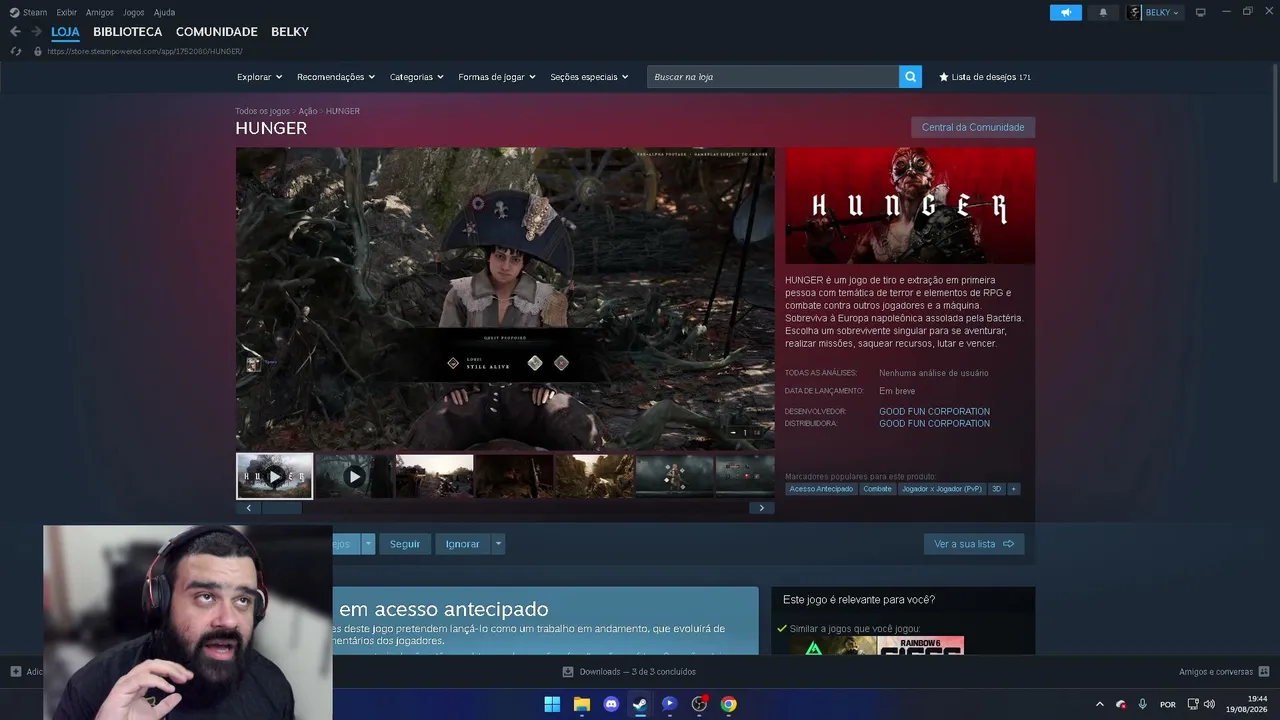Open the Ação breadcrumb link
1280x720 pixels.
[x=308, y=111]
